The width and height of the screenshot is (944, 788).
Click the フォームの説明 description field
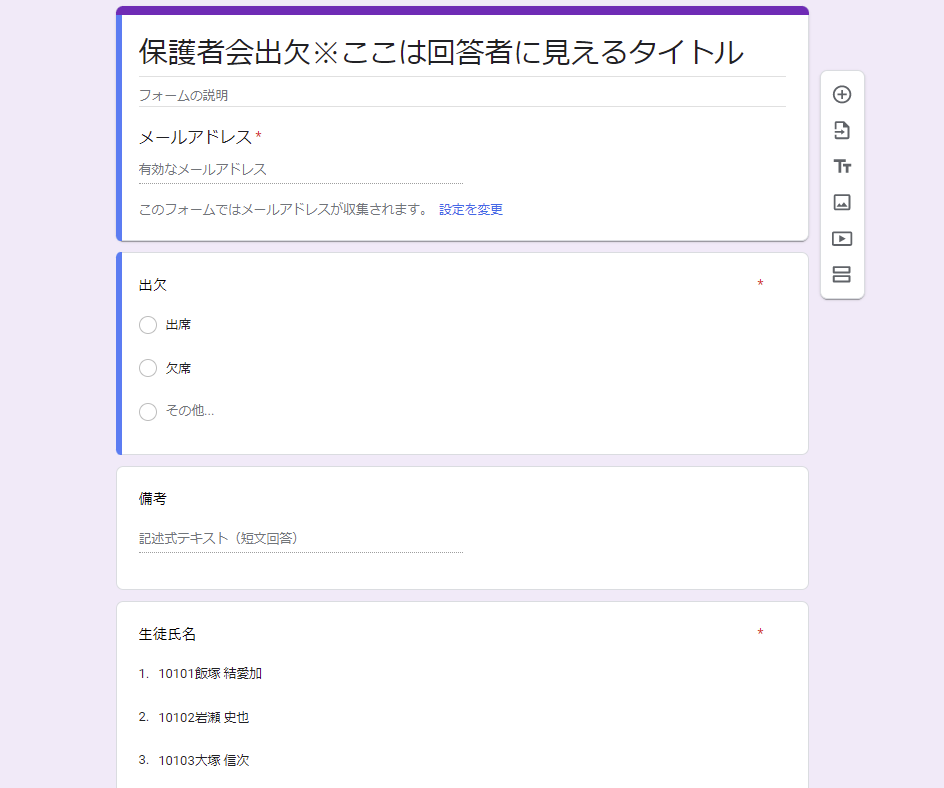[x=462, y=96]
